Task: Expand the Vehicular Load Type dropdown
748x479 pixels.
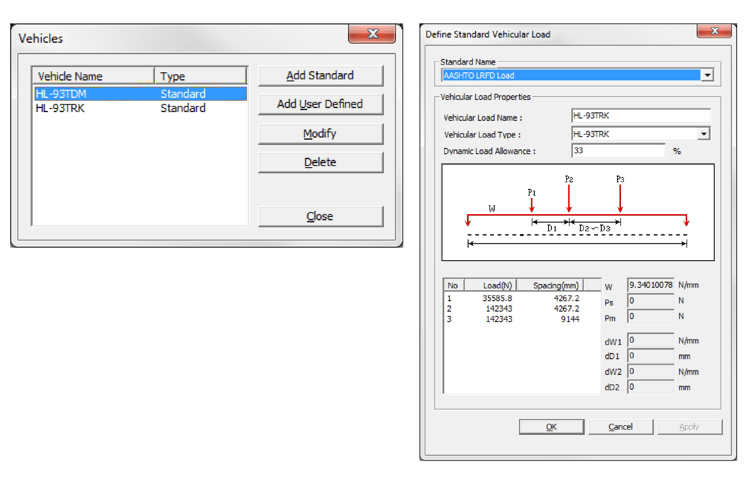Action: click(x=703, y=134)
